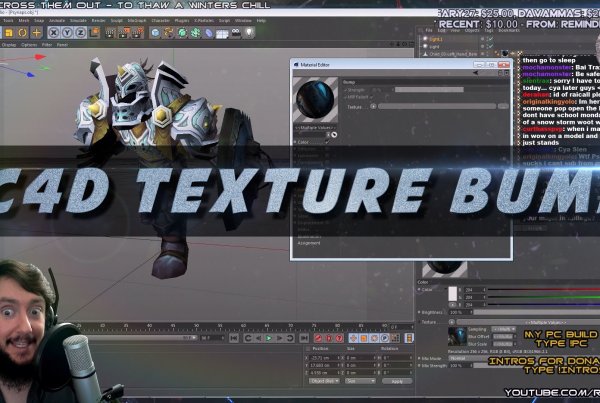
Task: Toggle the X axis lock
Action: tap(54, 33)
